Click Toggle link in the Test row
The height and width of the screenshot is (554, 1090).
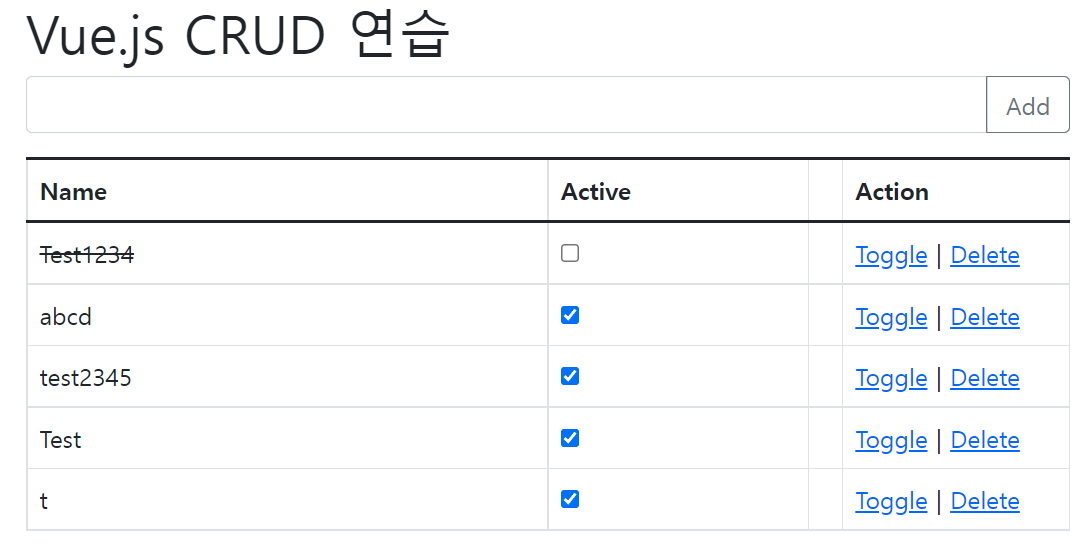[x=891, y=441]
